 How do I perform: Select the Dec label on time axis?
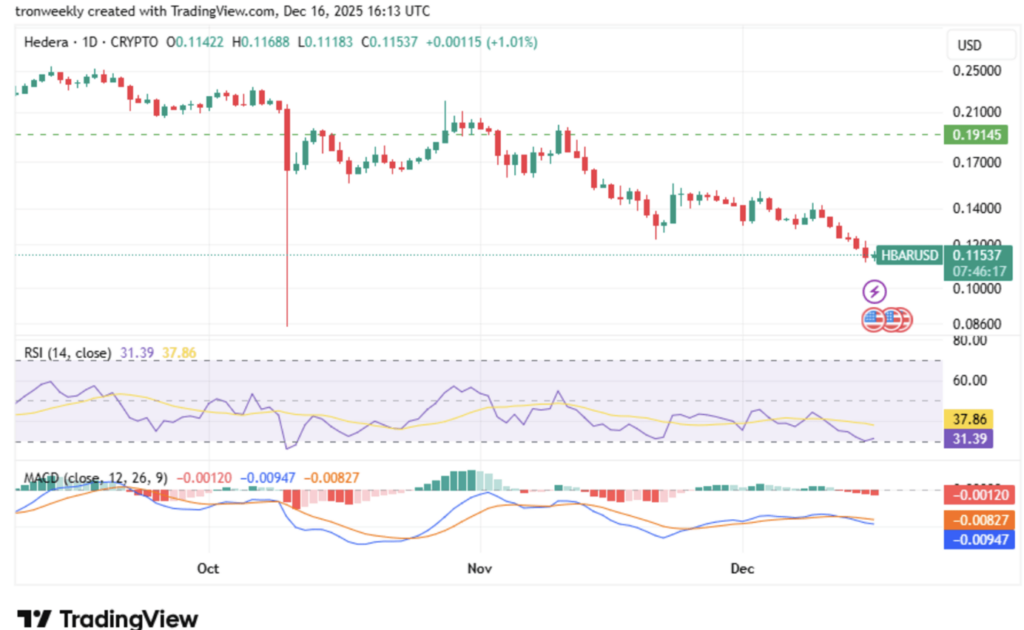[741, 568]
